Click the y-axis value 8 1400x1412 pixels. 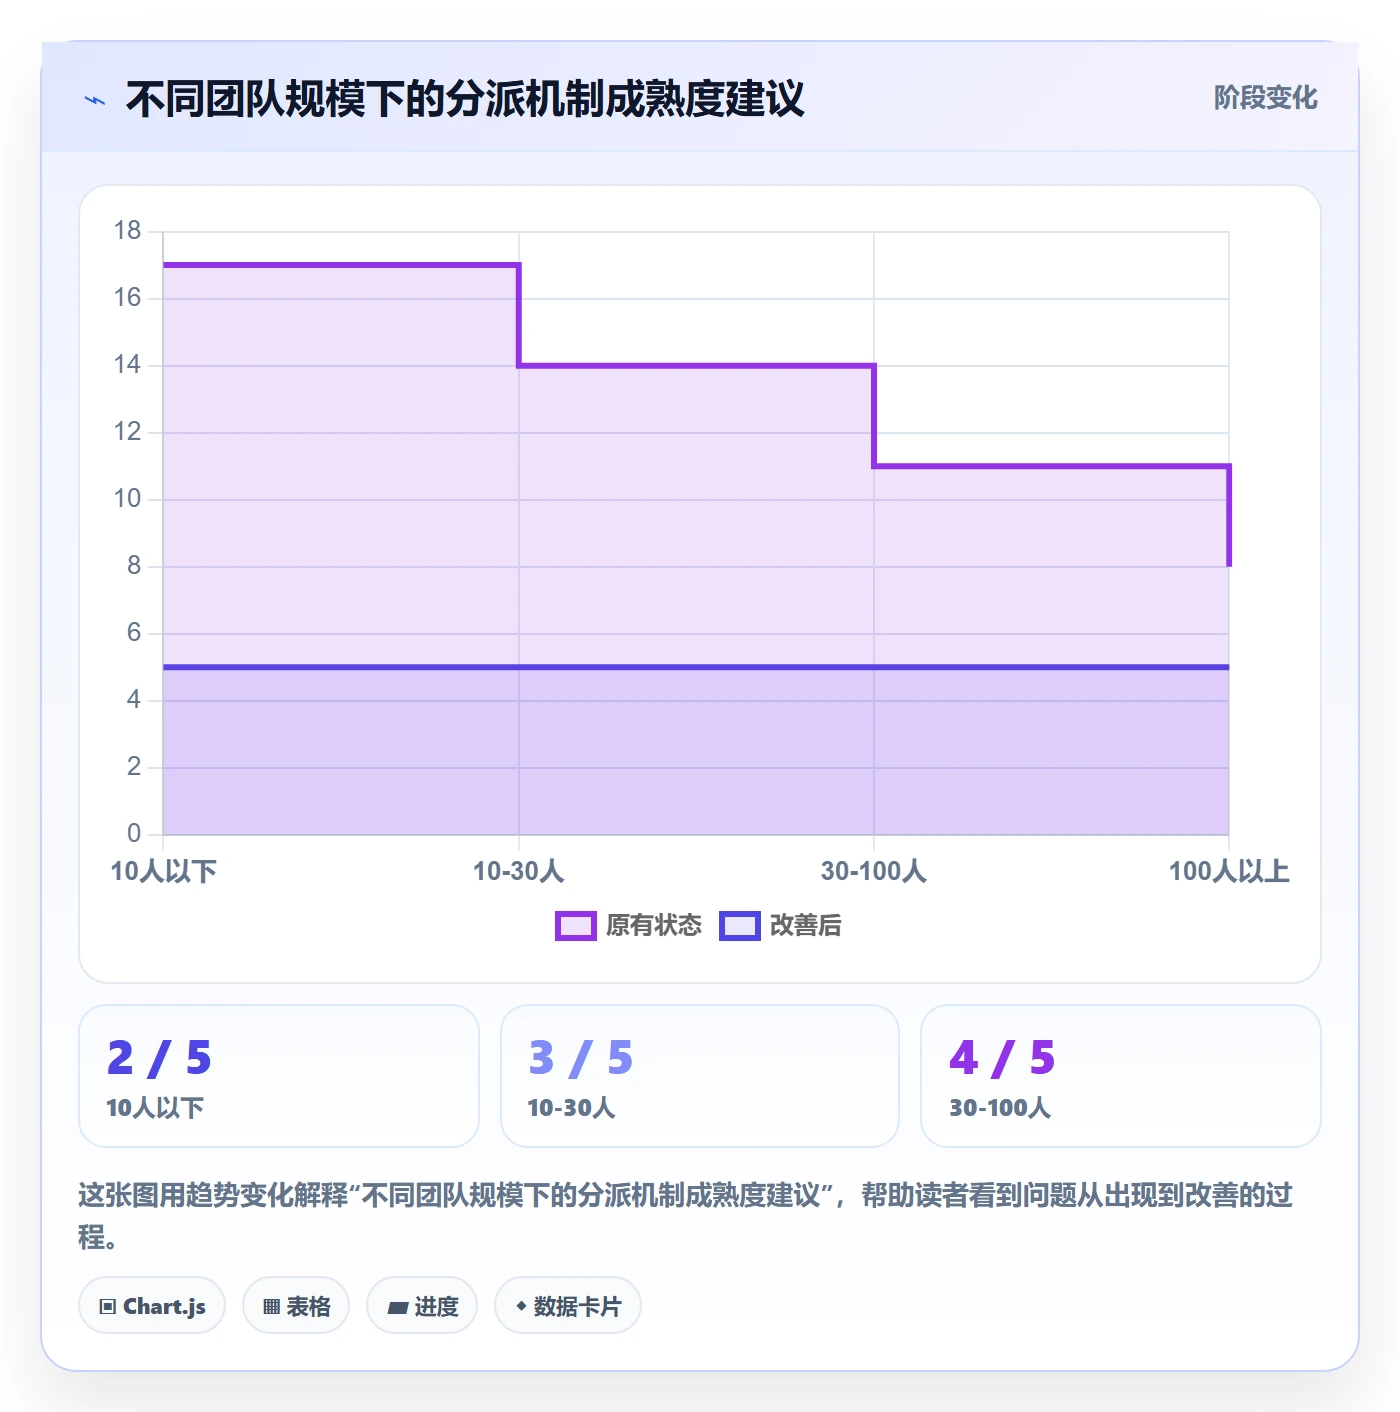[134, 566]
